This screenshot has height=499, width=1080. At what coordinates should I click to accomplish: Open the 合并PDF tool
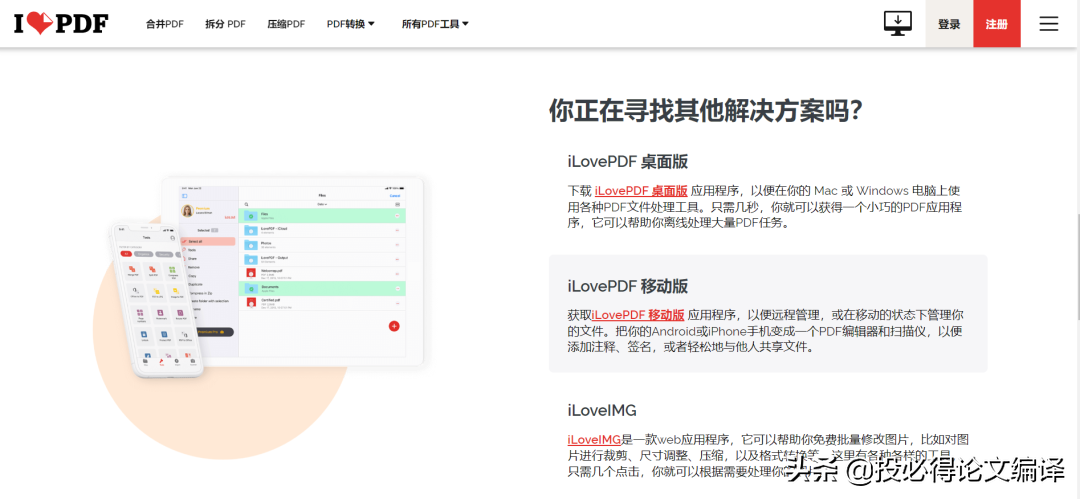pyautogui.click(x=165, y=24)
